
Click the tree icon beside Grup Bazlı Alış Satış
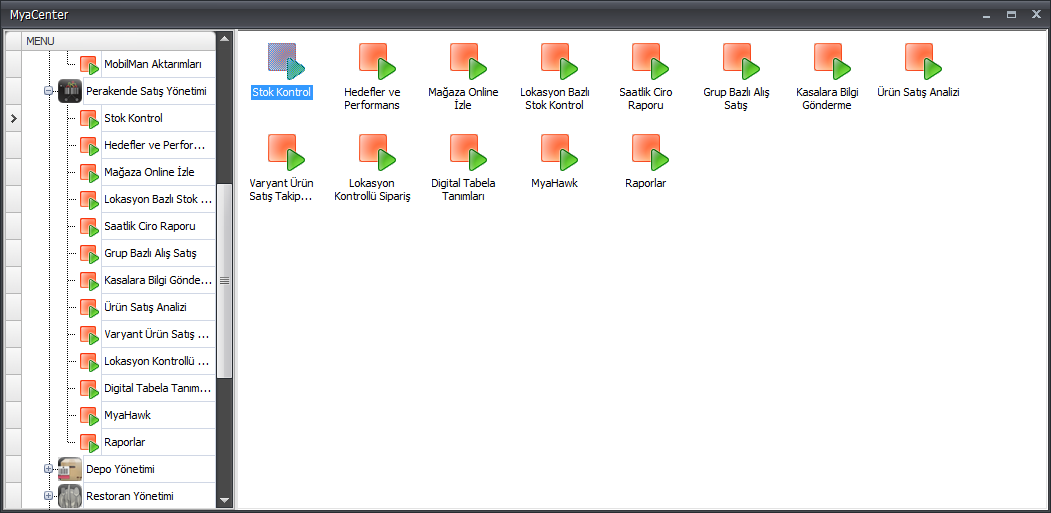pyautogui.click(x=90, y=253)
